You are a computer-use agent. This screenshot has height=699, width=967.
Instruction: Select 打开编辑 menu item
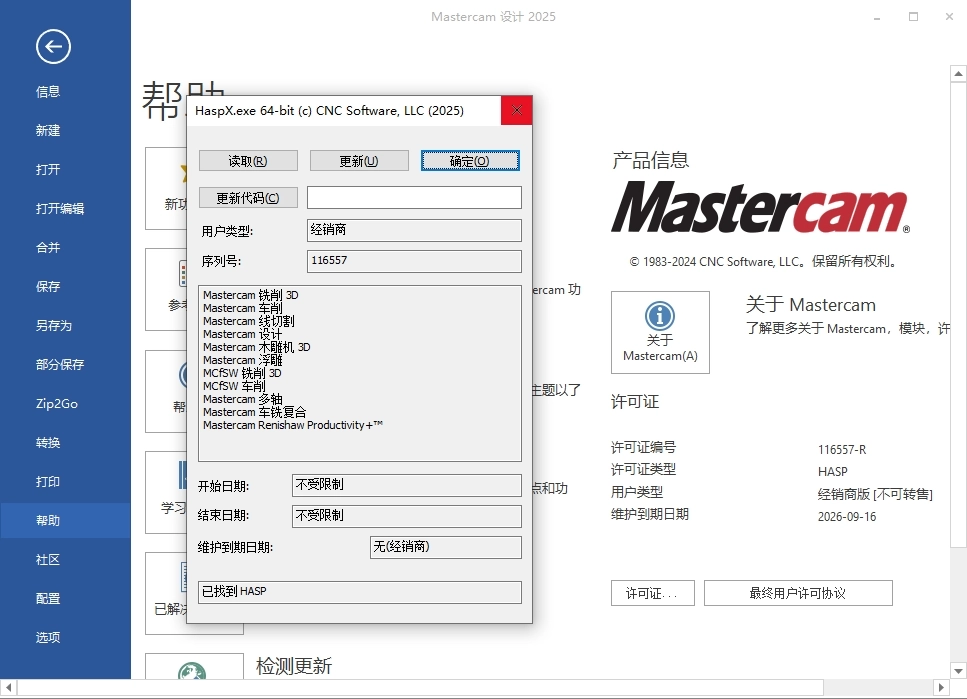tap(60, 209)
